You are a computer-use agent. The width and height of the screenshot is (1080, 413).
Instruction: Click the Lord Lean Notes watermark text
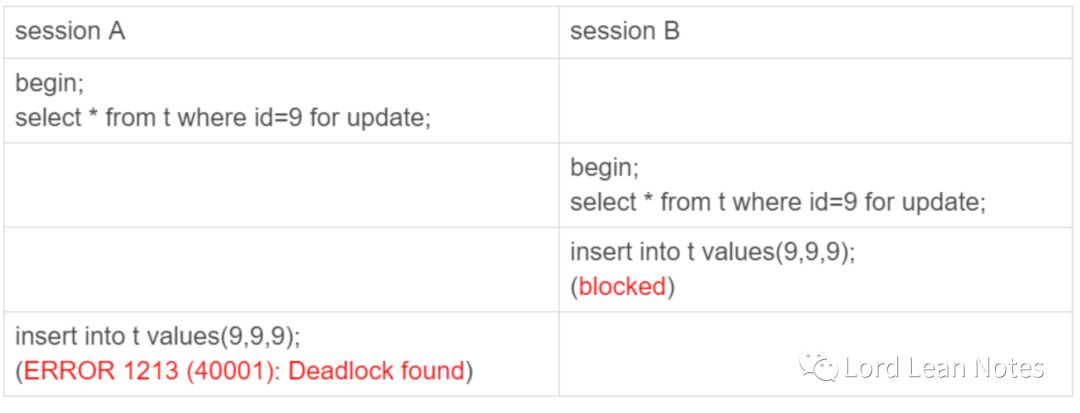944,369
